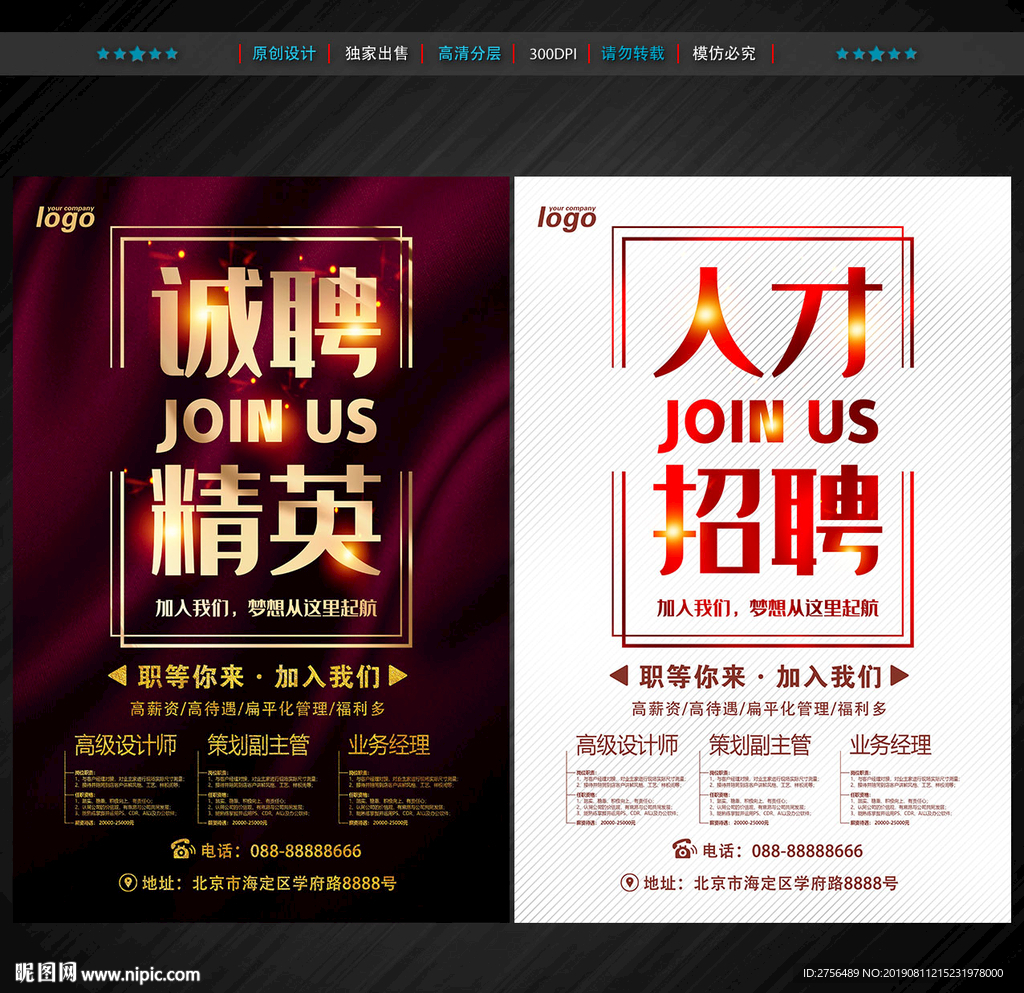1024x993 pixels.
Task: Click the 高薪资/高待遇 benefits line on dark poster
Action: (258, 708)
